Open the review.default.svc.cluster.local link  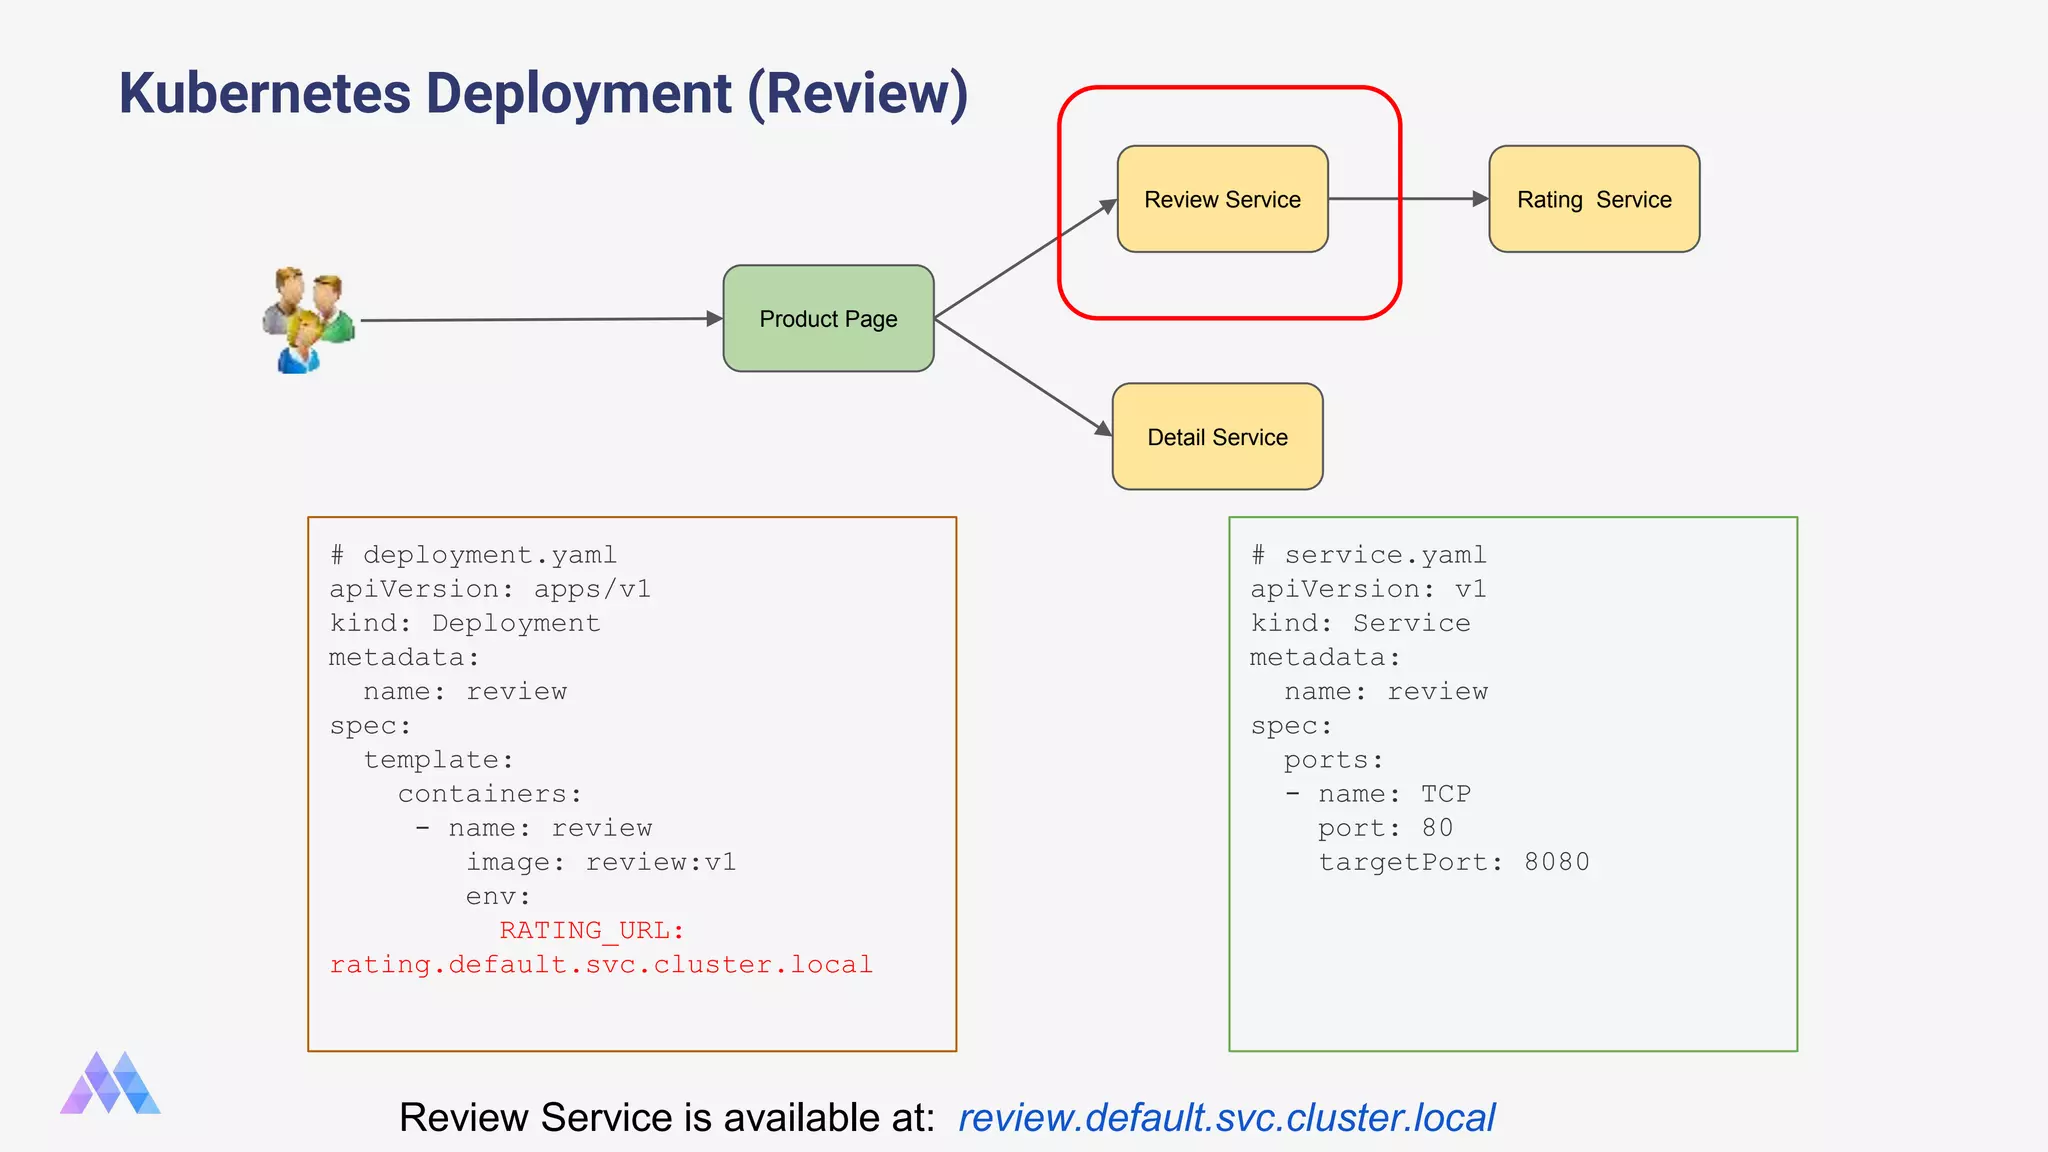coord(1226,1117)
